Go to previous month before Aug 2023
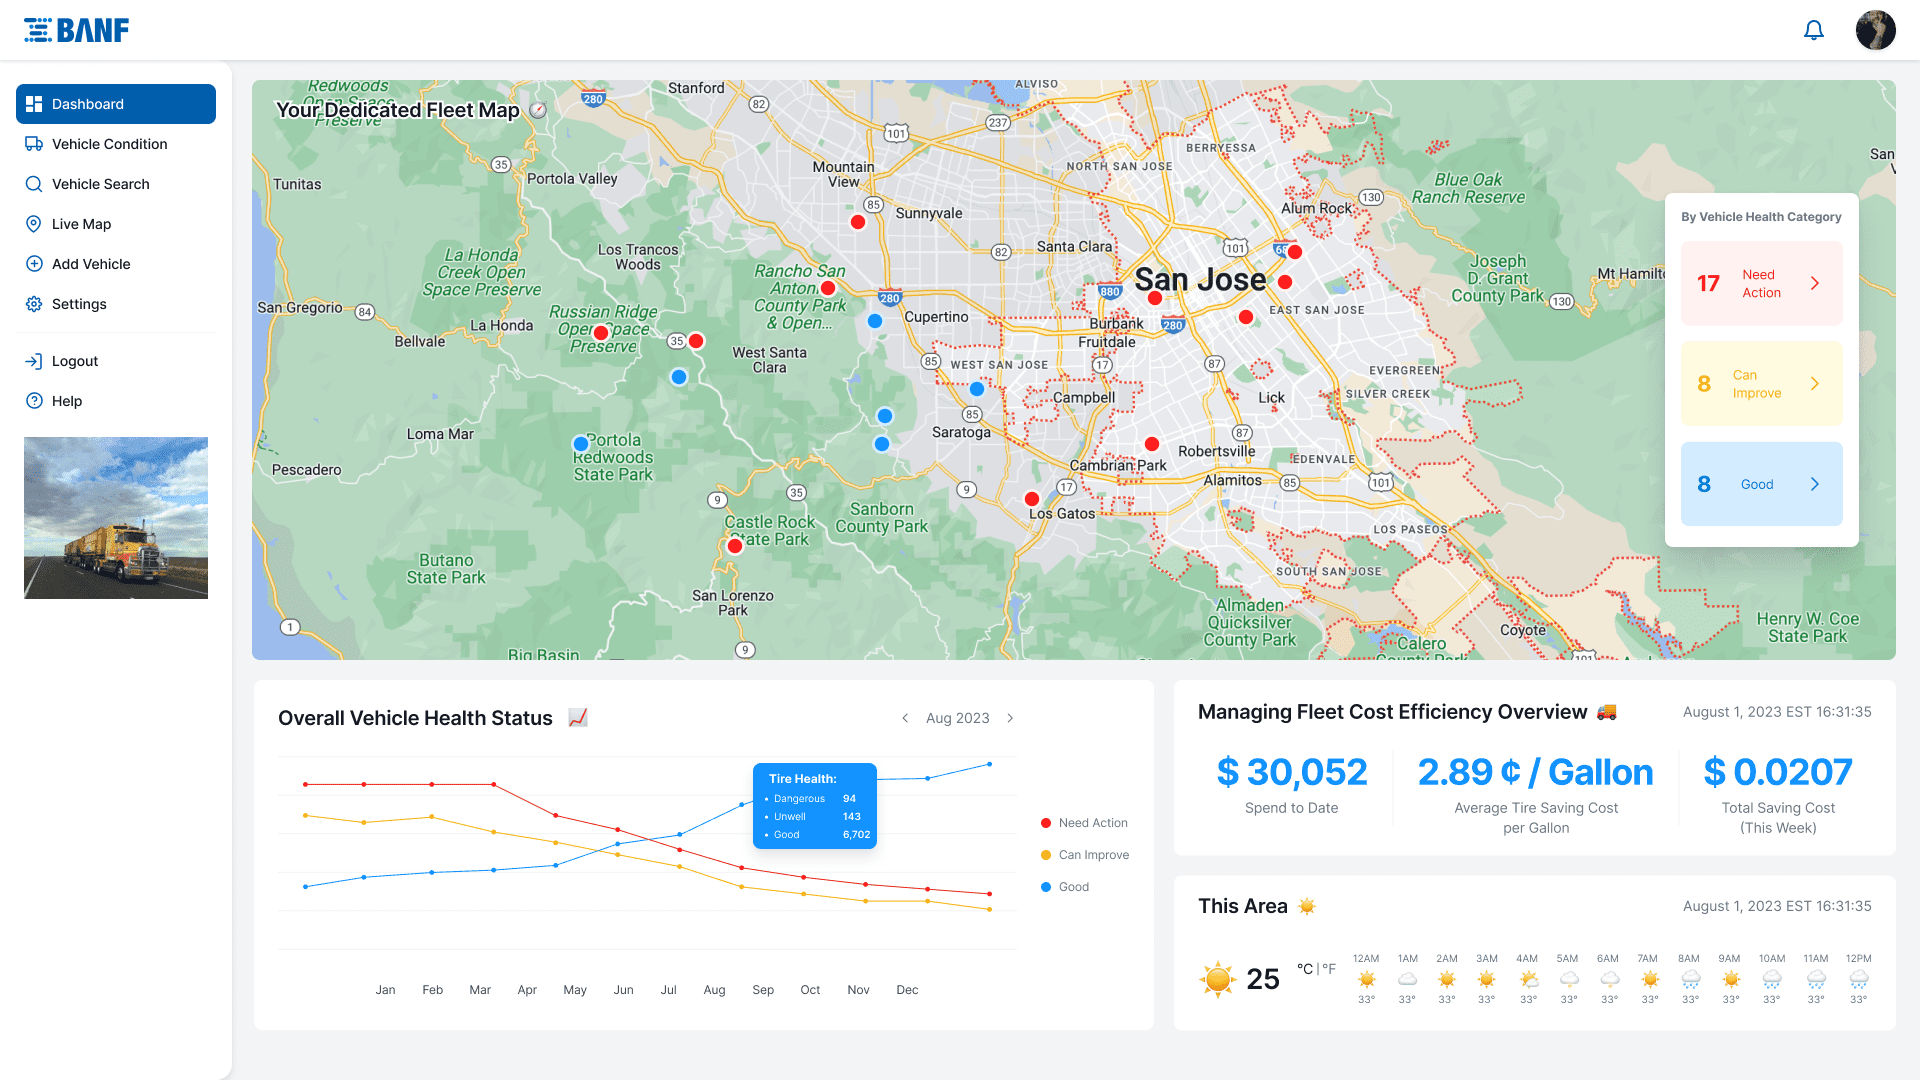This screenshot has height=1080, width=1920. coord(905,718)
